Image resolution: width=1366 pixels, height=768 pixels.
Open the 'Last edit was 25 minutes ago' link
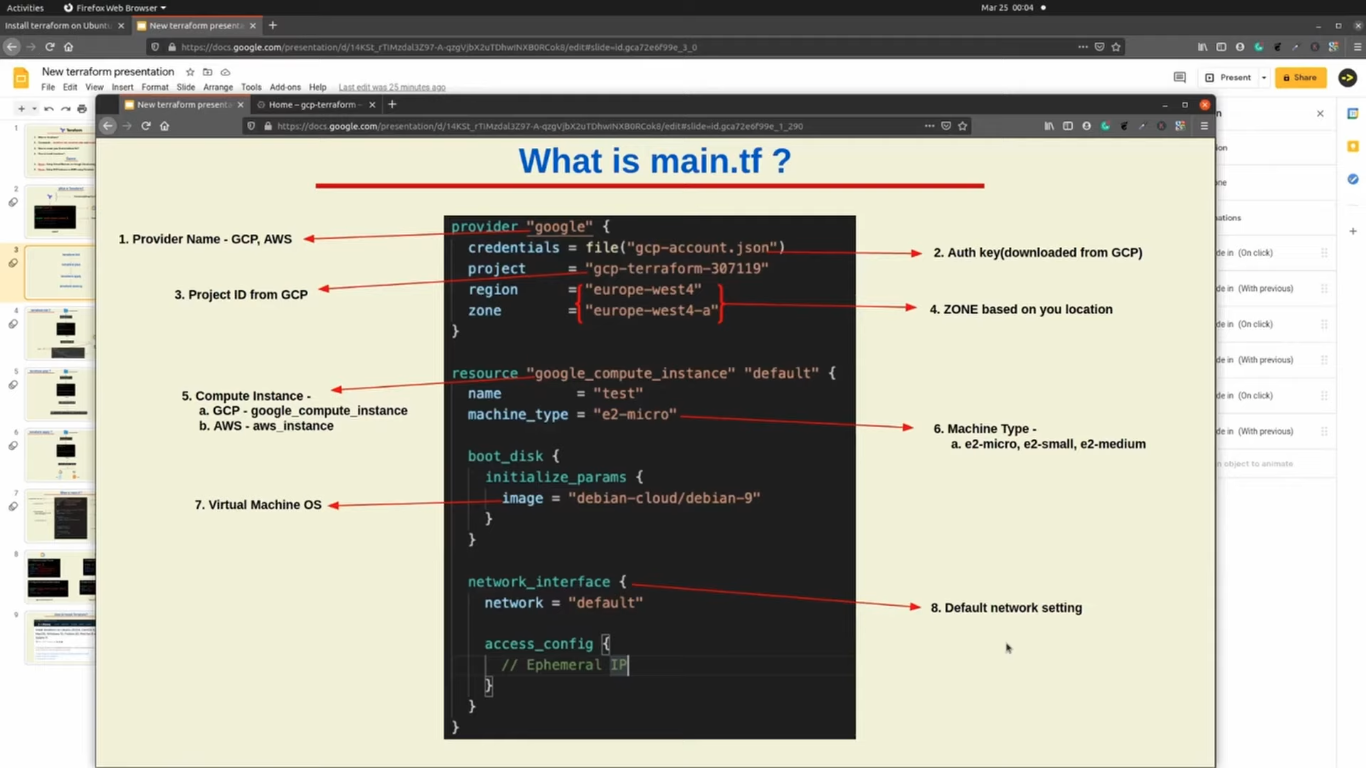(x=392, y=87)
